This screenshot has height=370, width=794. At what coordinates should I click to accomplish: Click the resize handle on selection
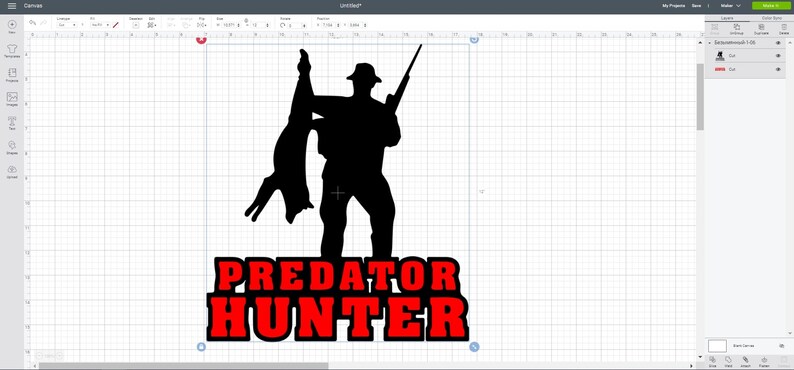click(x=474, y=347)
